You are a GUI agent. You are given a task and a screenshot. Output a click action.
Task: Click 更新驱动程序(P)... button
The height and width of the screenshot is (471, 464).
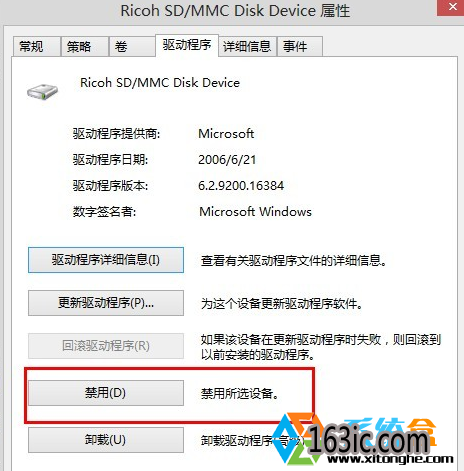[106, 303]
